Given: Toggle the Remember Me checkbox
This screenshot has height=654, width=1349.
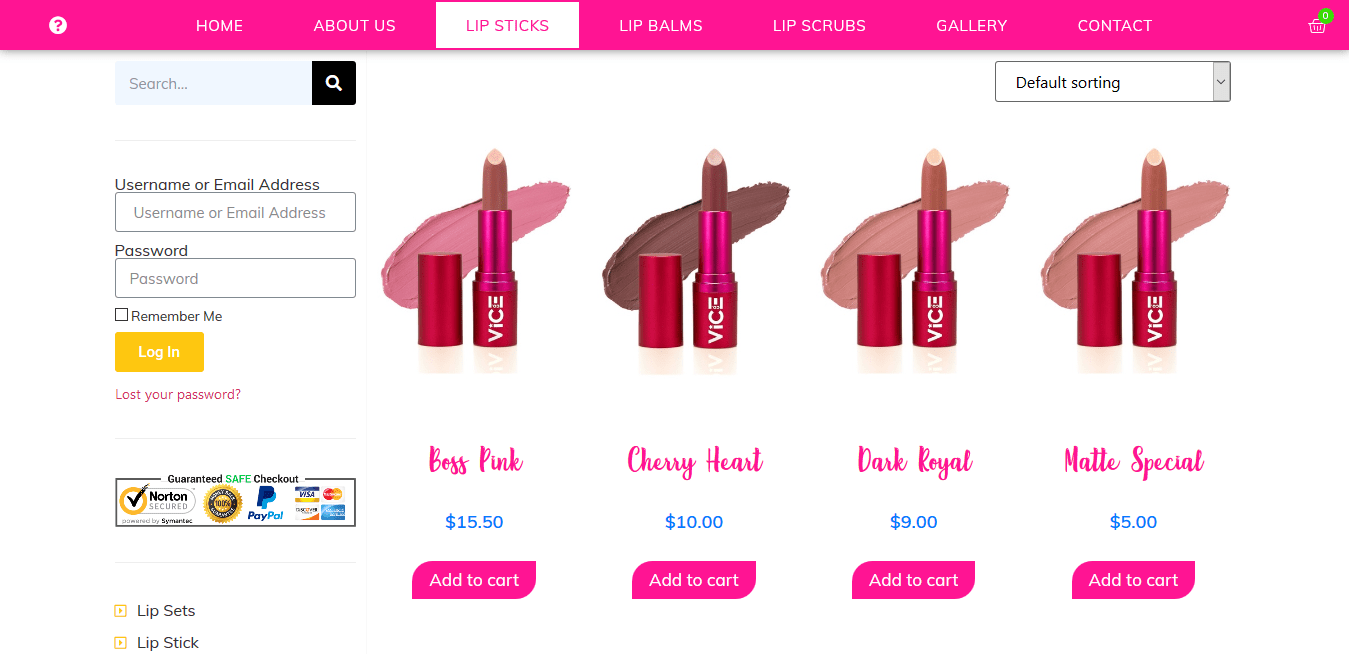Looking at the screenshot, I should 121,315.
